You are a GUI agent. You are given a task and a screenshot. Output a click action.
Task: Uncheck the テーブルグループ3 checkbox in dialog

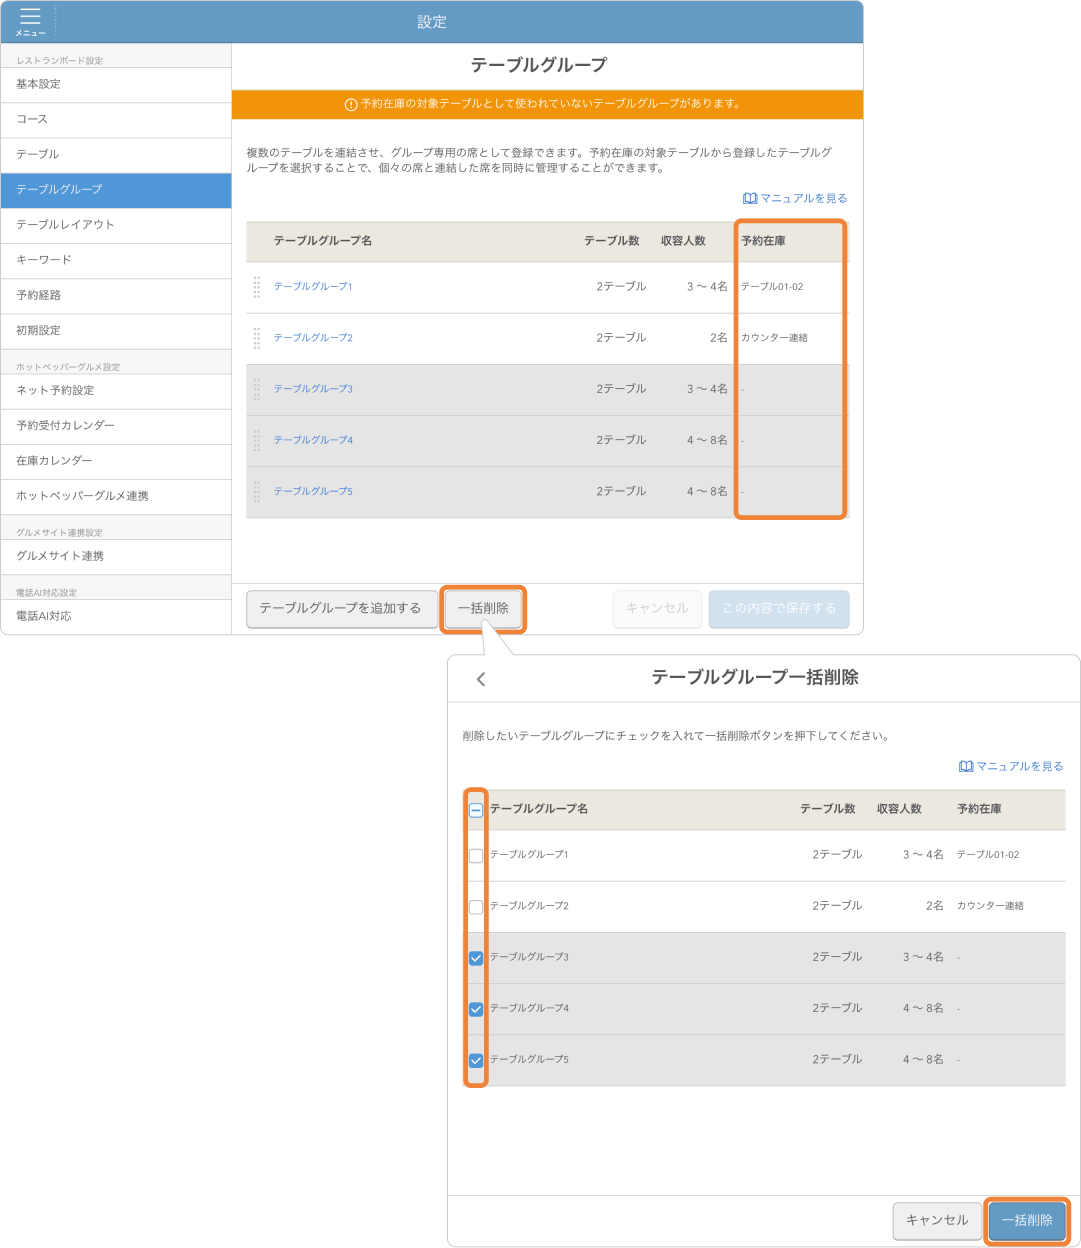[476, 958]
